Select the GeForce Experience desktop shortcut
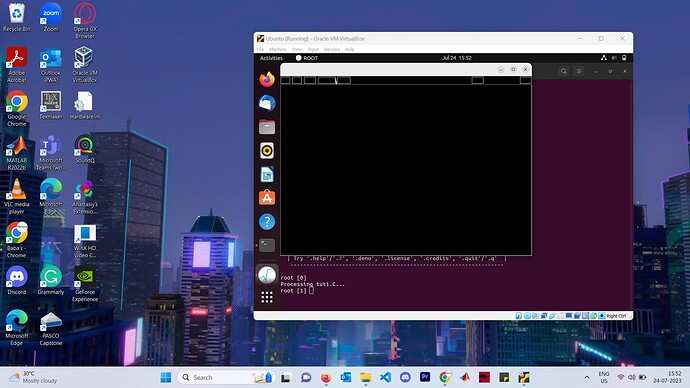Screen dimensions: 690x388 [x=85, y=284]
